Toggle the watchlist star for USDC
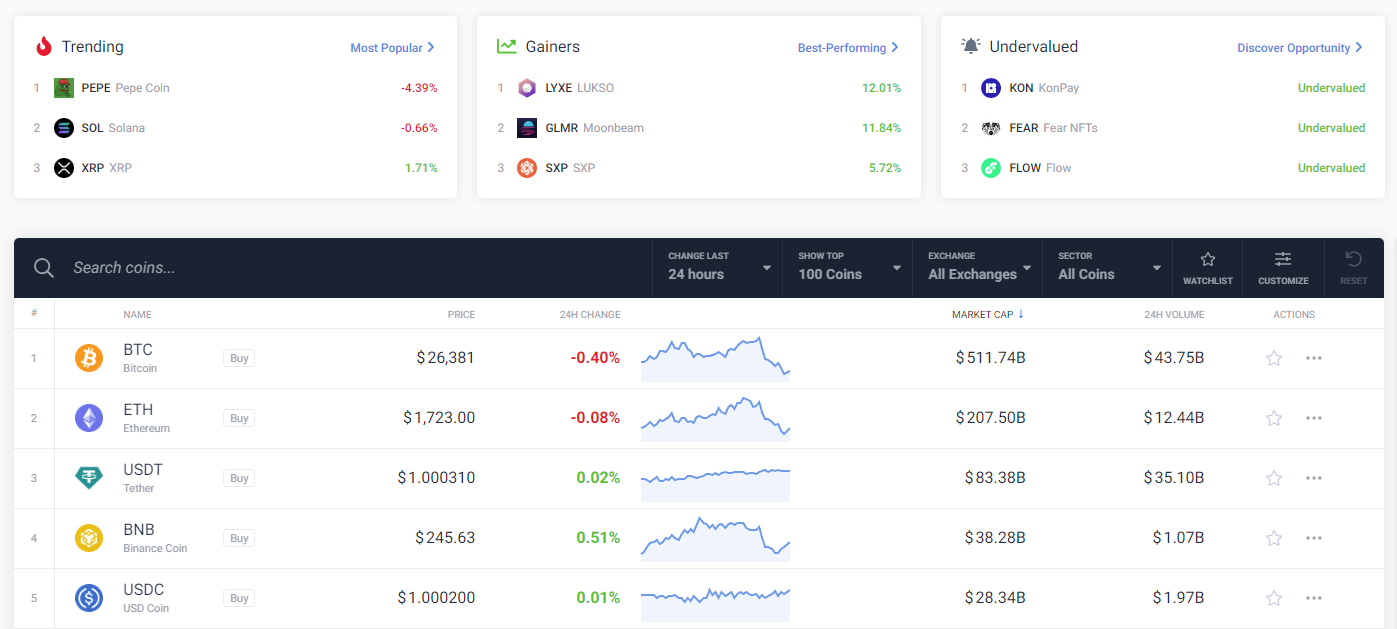Screen dimensions: 1397x629 tap(1274, 598)
